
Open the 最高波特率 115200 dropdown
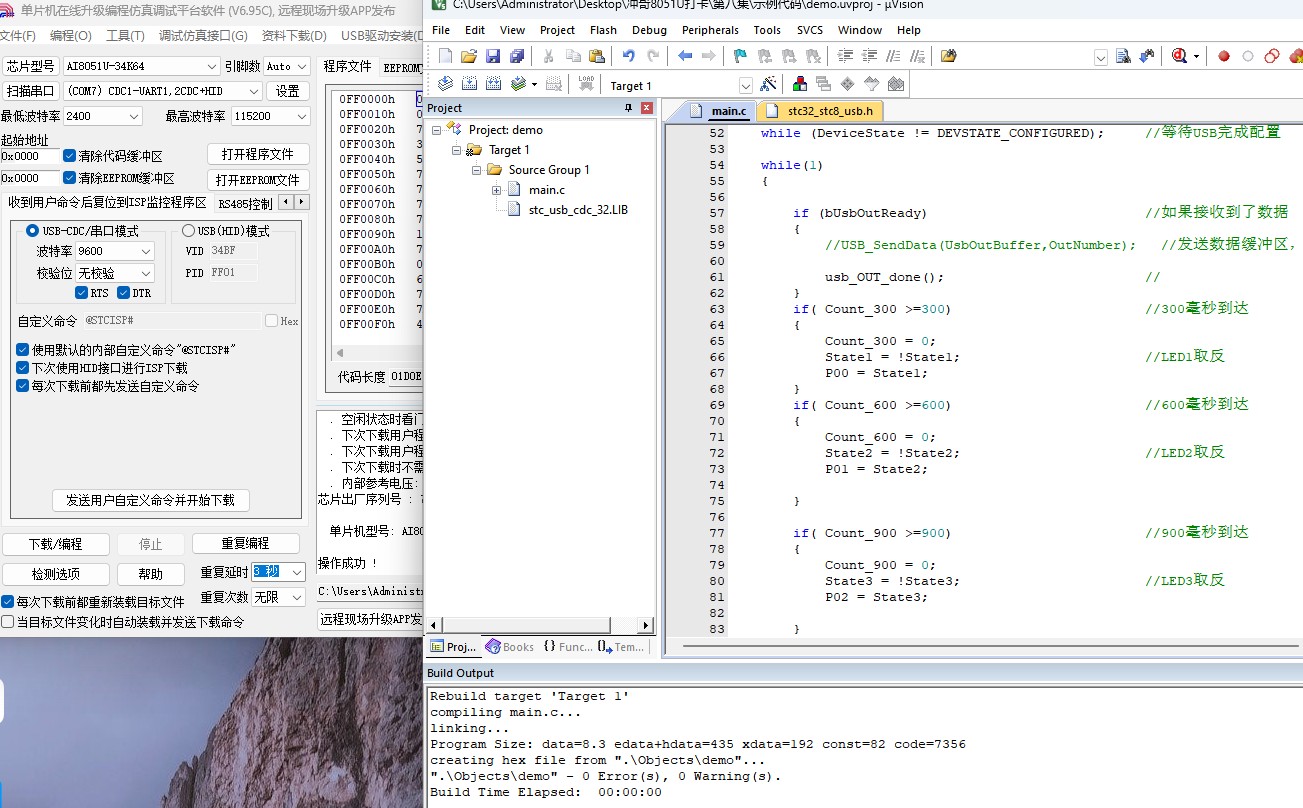271,116
